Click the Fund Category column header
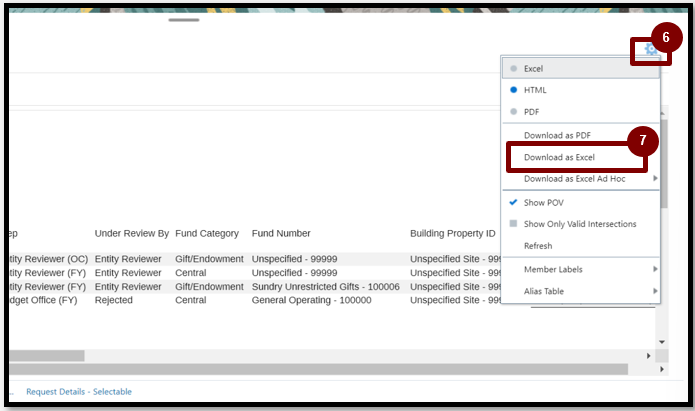The width and height of the screenshot is (695, 411). 207,233
